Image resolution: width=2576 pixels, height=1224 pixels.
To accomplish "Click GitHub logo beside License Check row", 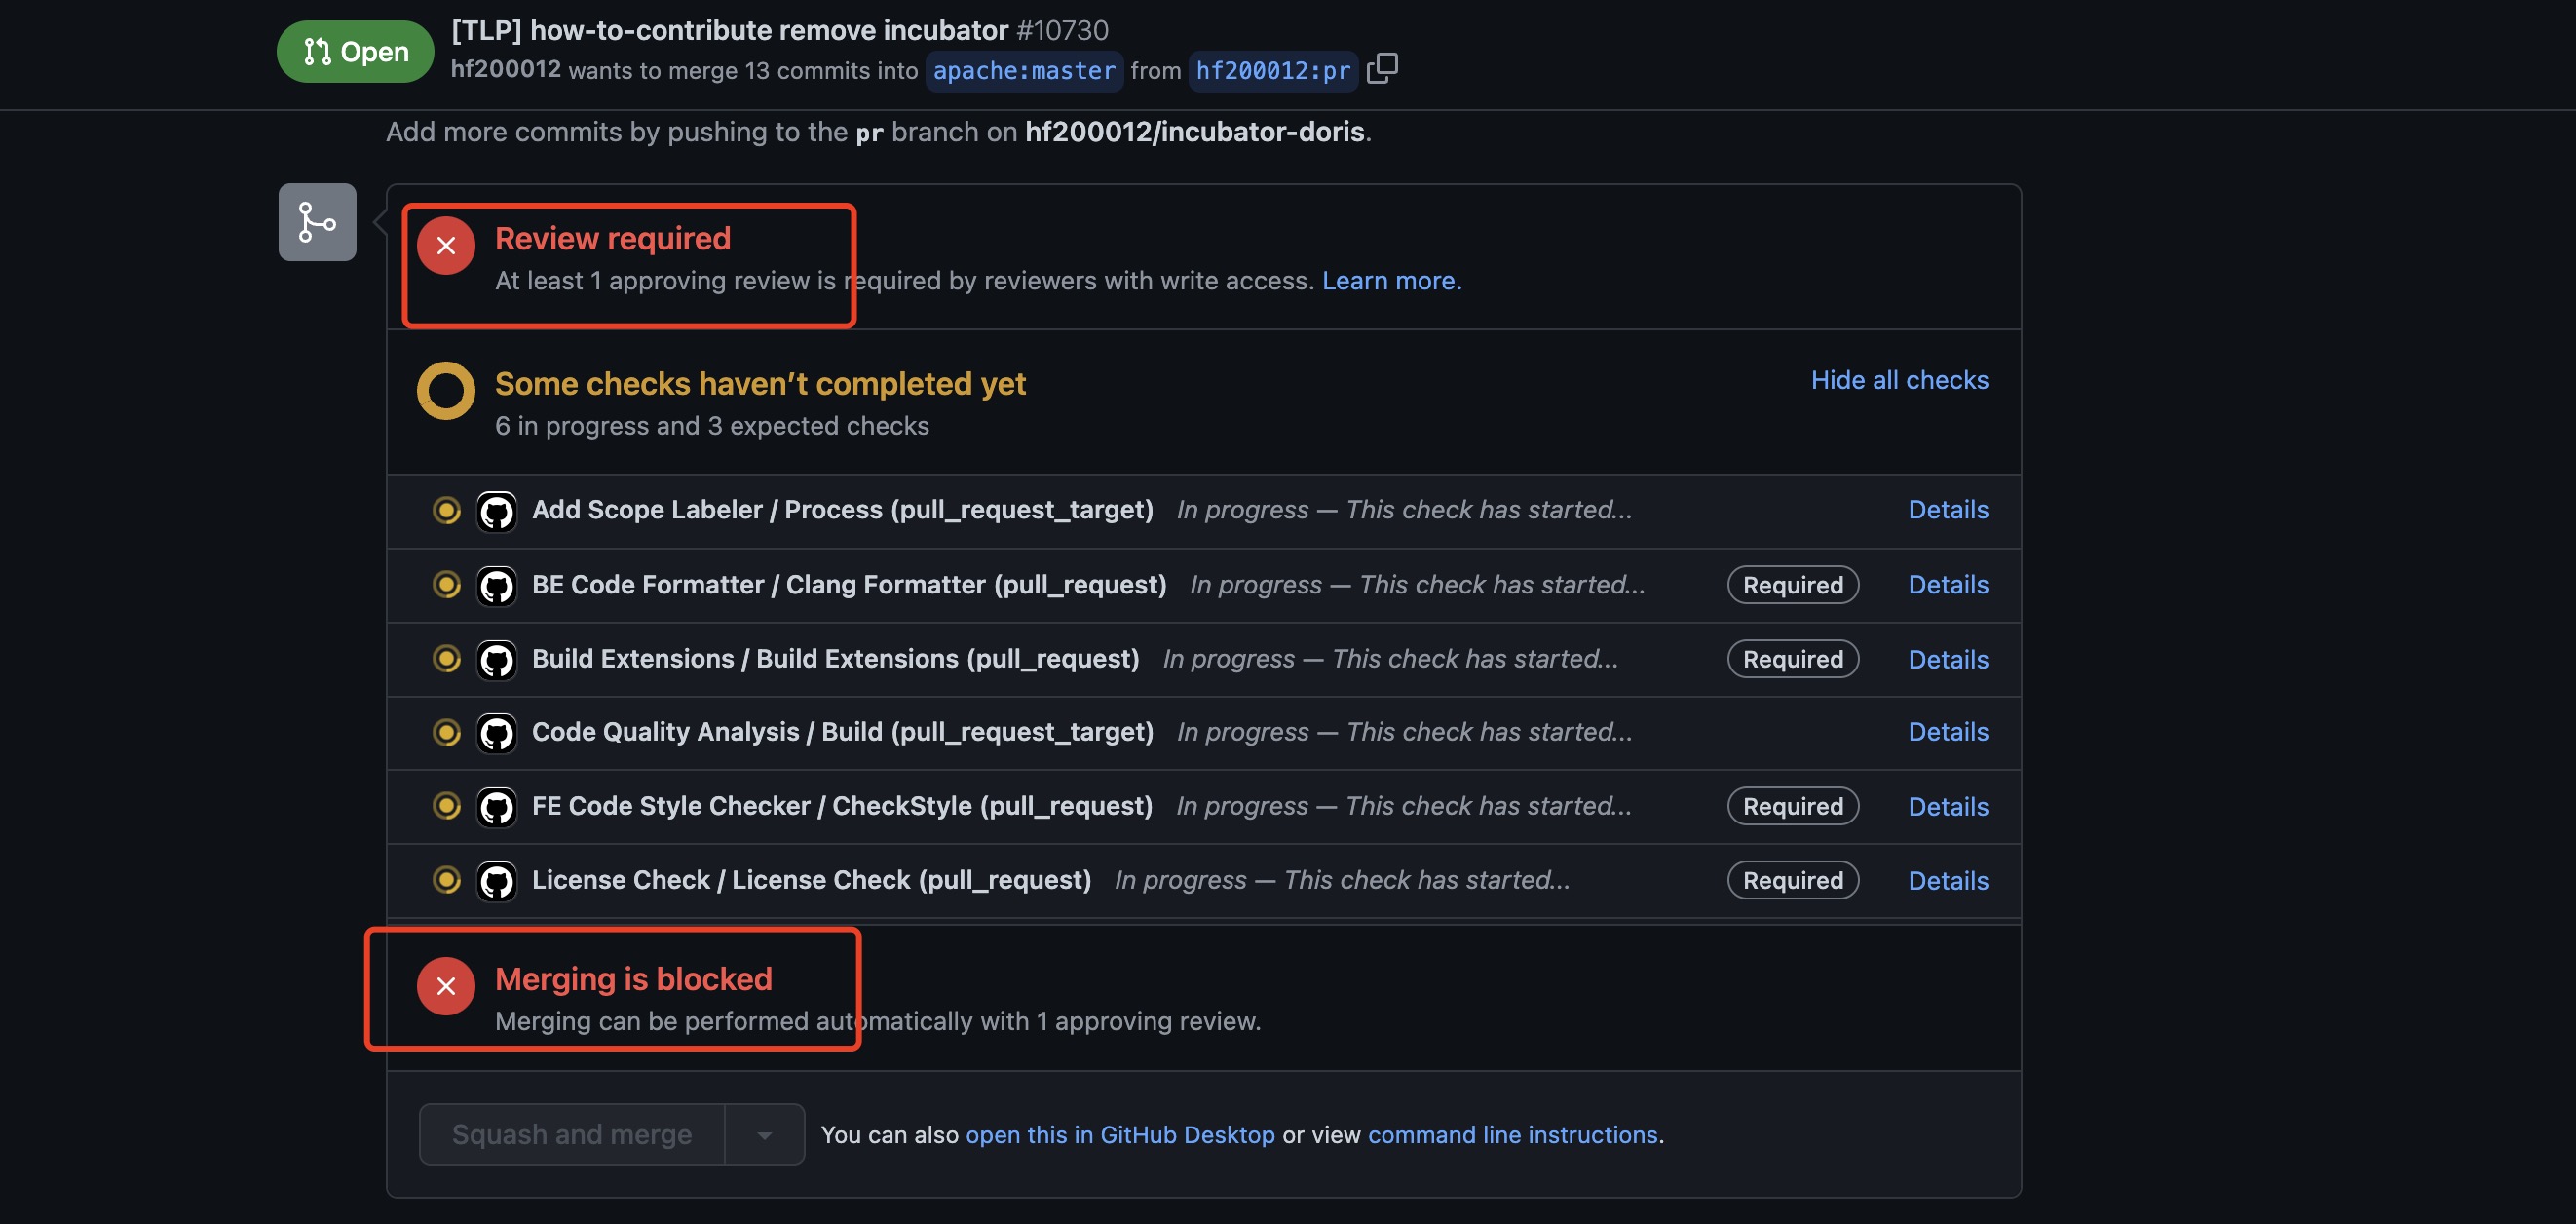I will (x=496, y=882).
